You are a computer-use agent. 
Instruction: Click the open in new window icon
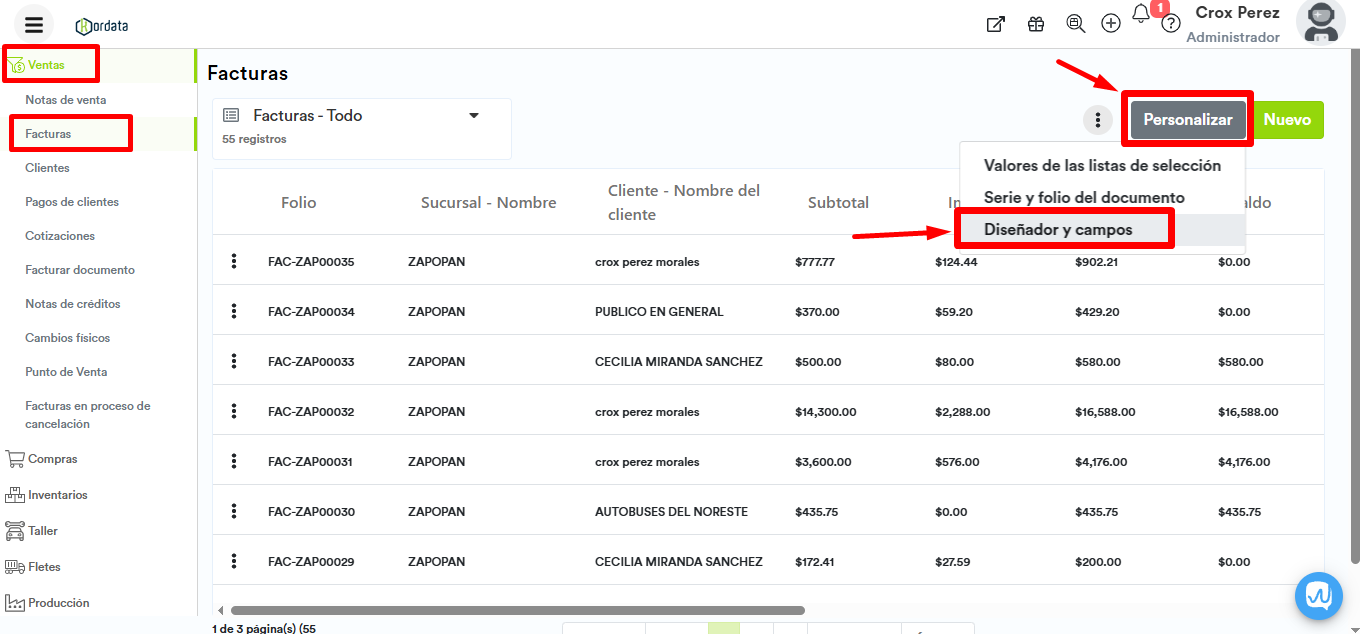[995, 24]
